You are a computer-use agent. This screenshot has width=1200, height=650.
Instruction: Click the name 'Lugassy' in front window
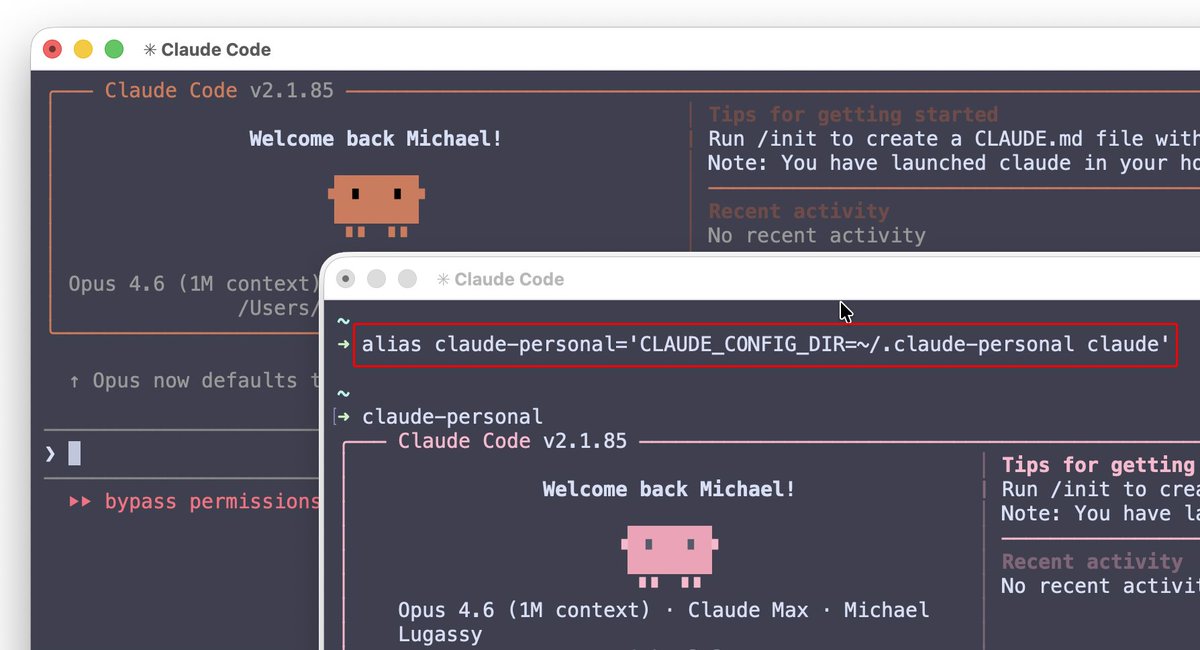pyautogui.click(x=440, y=635)
